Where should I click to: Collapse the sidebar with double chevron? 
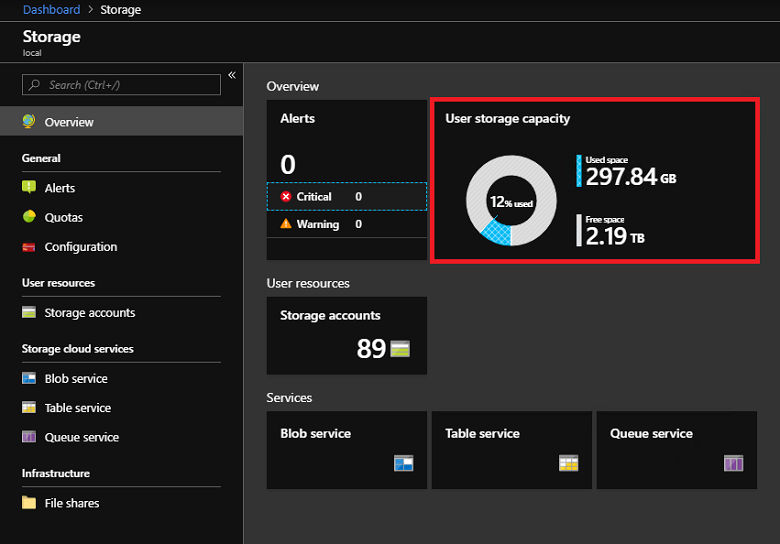point(232,75)
